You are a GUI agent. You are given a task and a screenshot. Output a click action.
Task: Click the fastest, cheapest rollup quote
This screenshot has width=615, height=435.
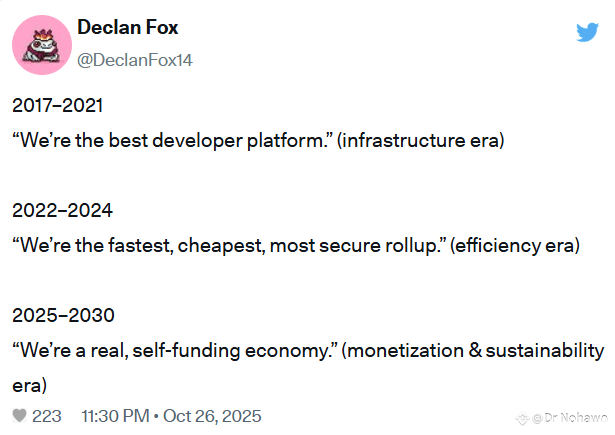[x=229, y=246]
